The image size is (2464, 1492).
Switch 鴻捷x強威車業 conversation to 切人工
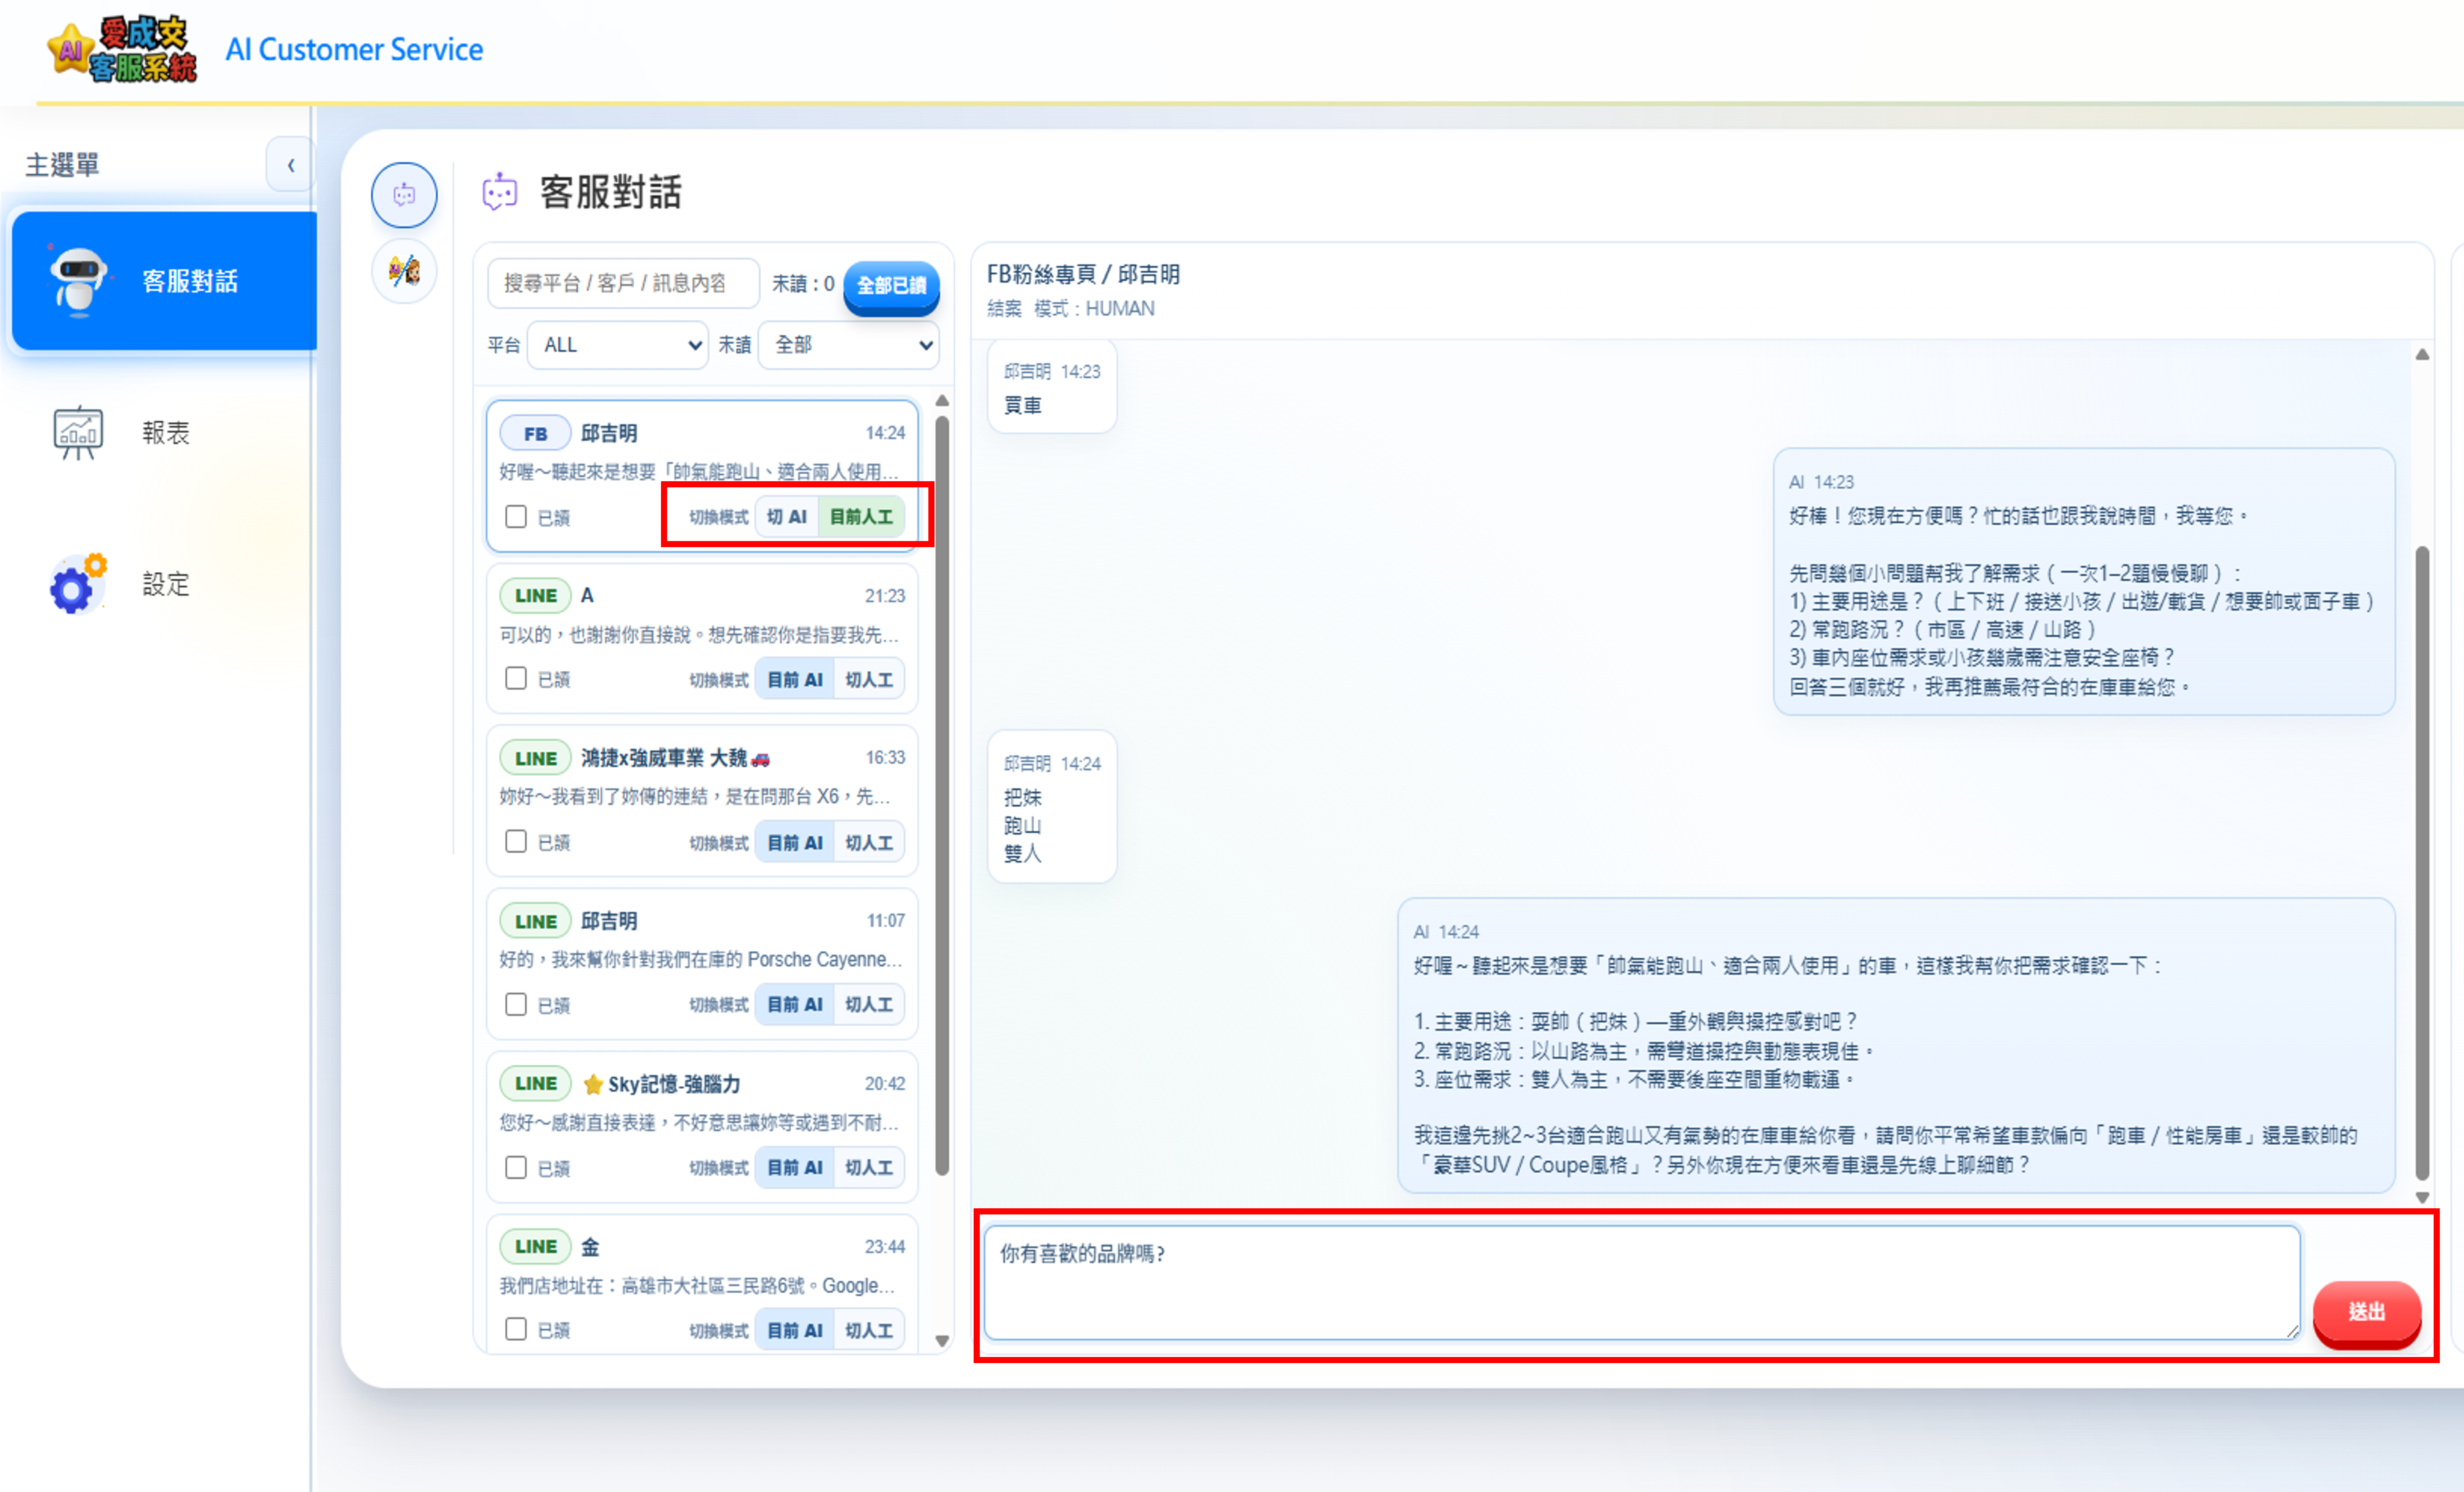[869, 843]
